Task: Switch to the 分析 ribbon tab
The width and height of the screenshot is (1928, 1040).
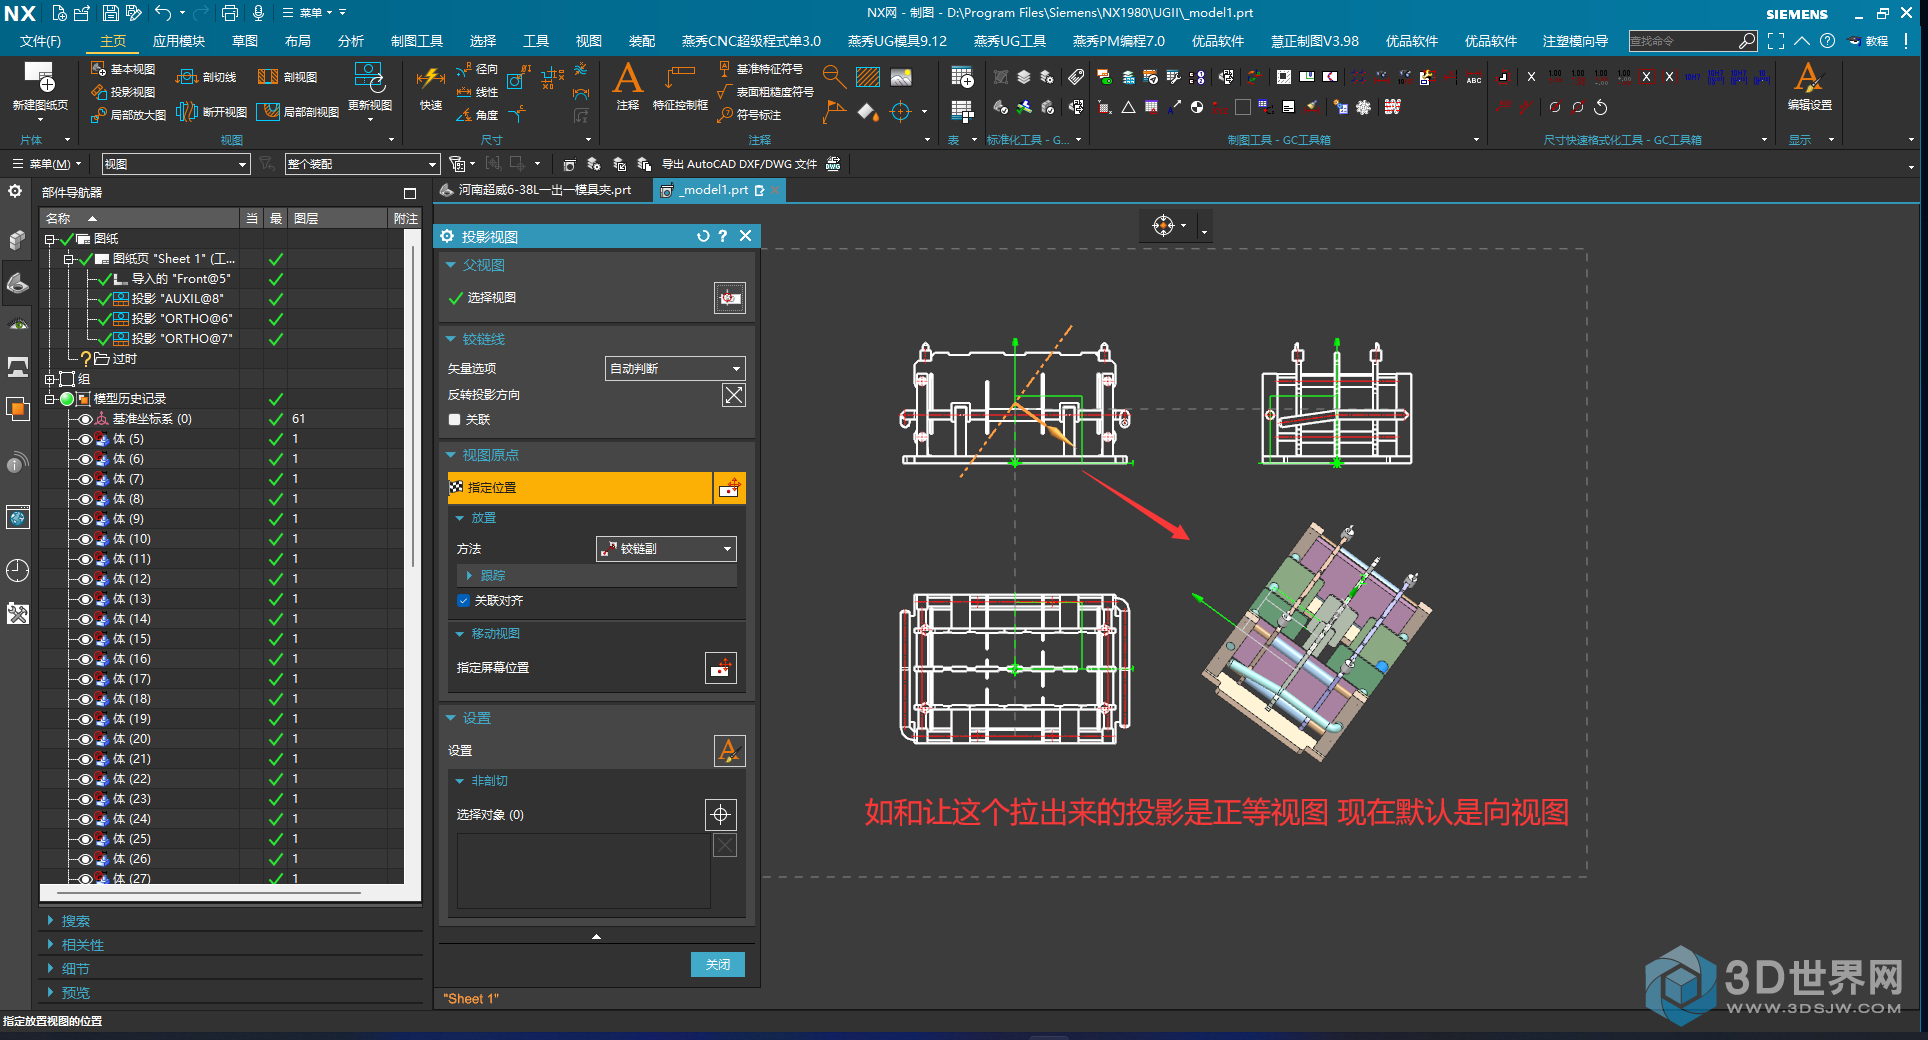Action: [x=351, y=41]
